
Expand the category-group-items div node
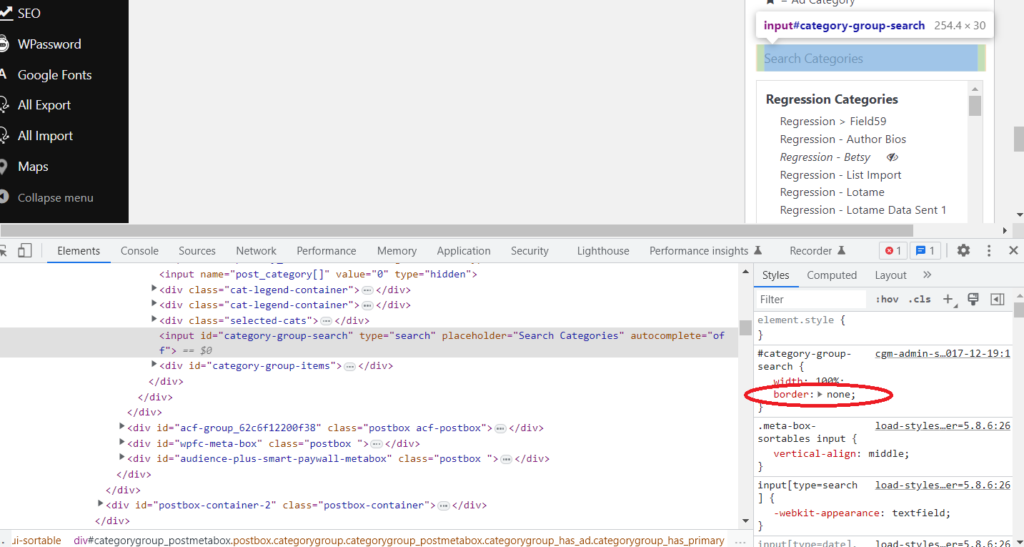[x=154, y=366]
